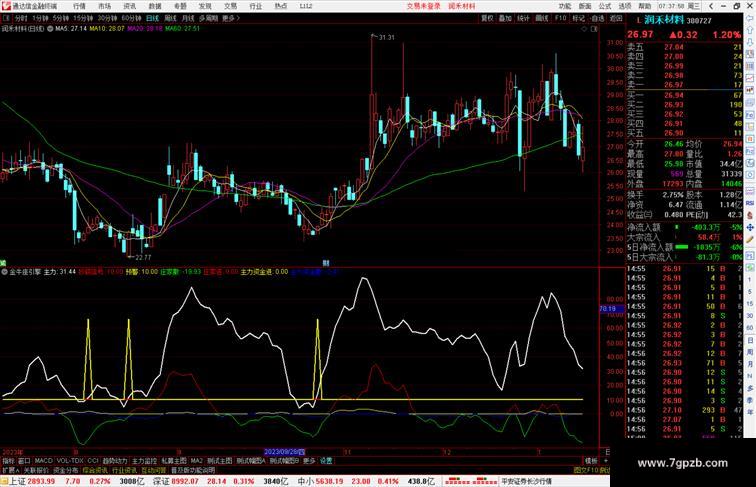This screenshot has width=756, height=487.
Task: Open the 热点 menu
Action: (281, 6)
